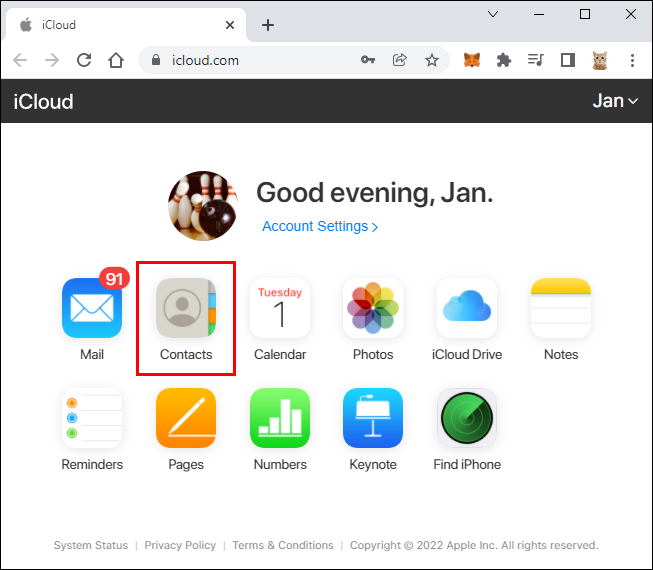
Task: Click the "Contacts" label text
Action: (186, 354)
